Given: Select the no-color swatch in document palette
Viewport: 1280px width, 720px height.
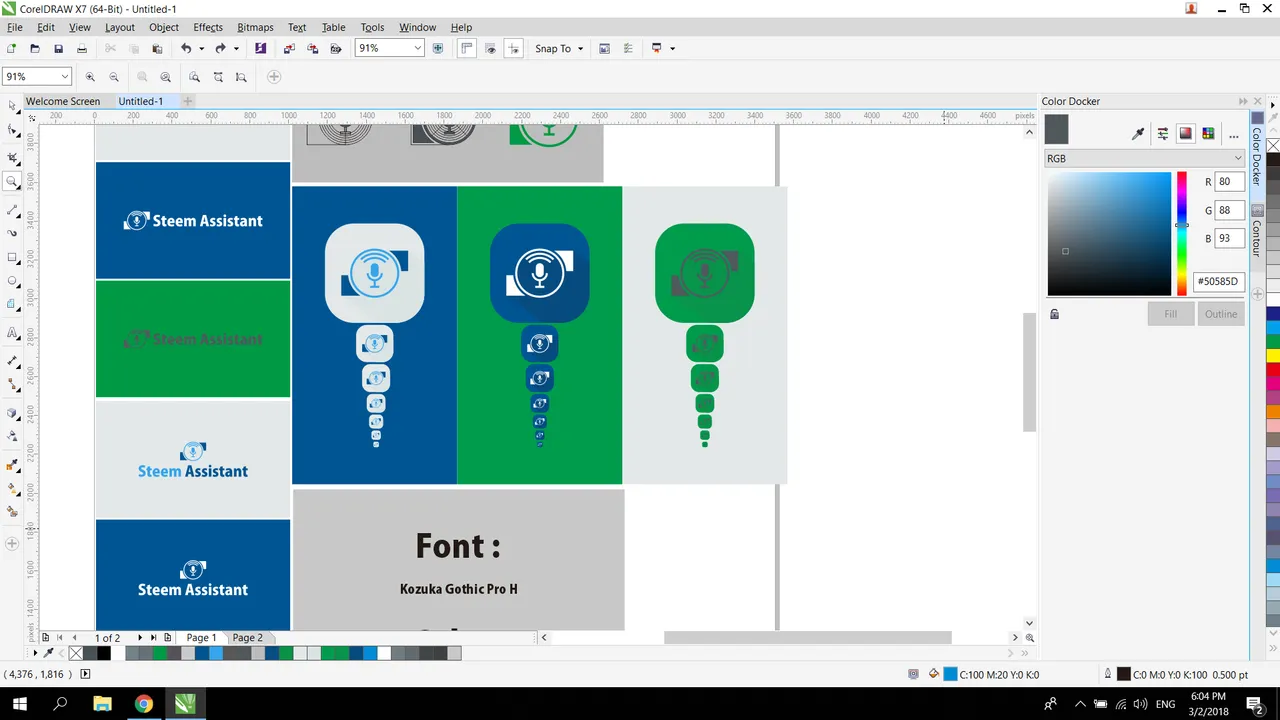Looking at the screenshot, I should pyautogui.click(x=76, y=653).
